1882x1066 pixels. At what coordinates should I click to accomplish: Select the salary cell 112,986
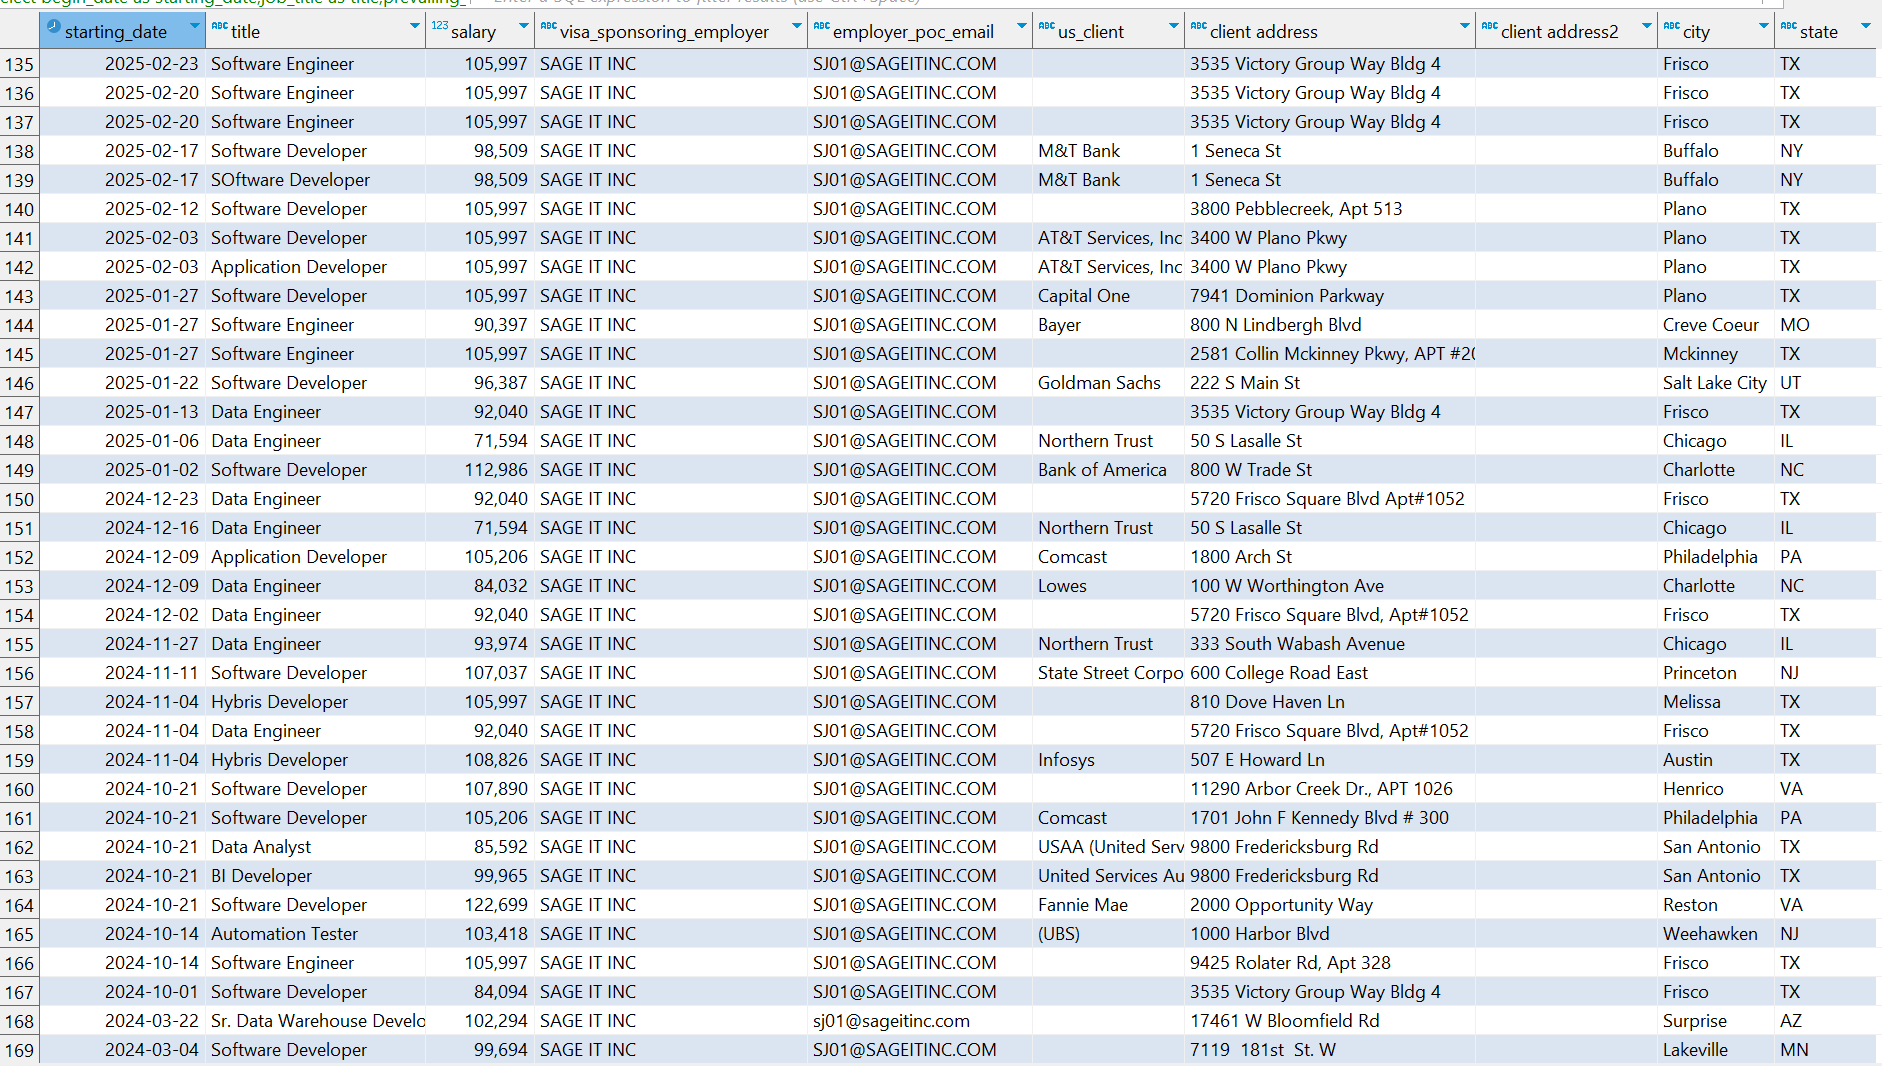click(480, 470)
